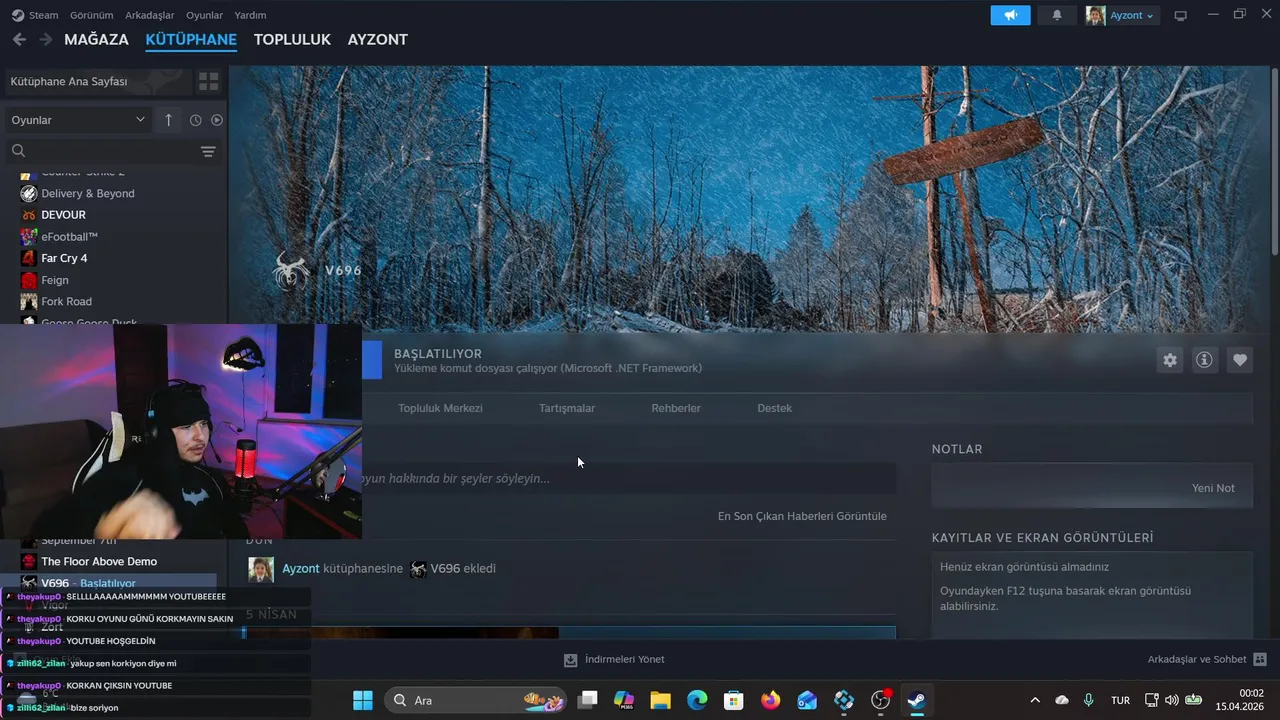Open the Topluluk Merkezi tab
1280x720 pixels.
click(440, 408)
